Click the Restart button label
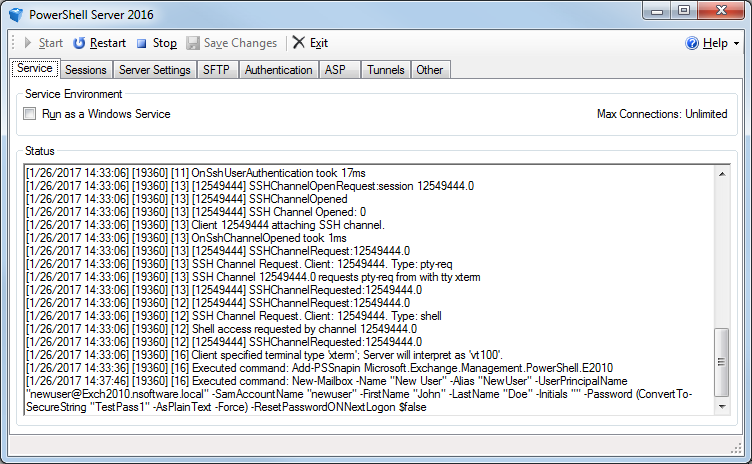Screen dimensions: 752x464 pos(108,43)
